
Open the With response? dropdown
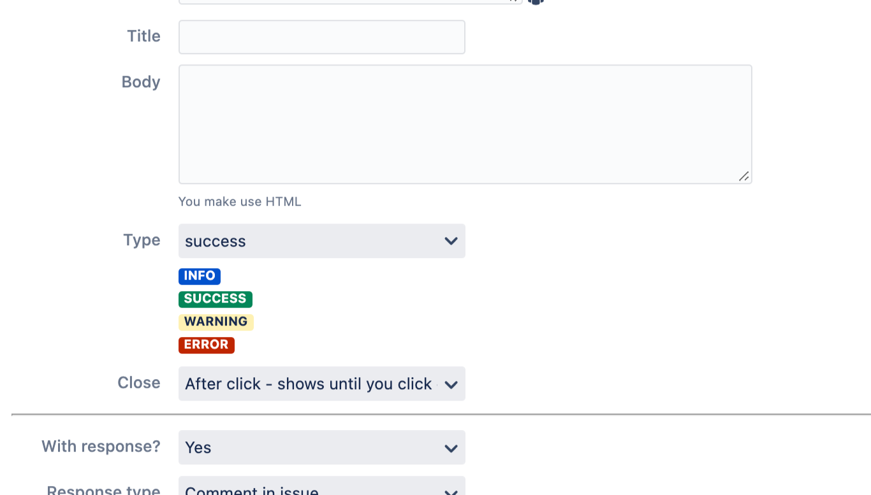[x=321, y=448]
